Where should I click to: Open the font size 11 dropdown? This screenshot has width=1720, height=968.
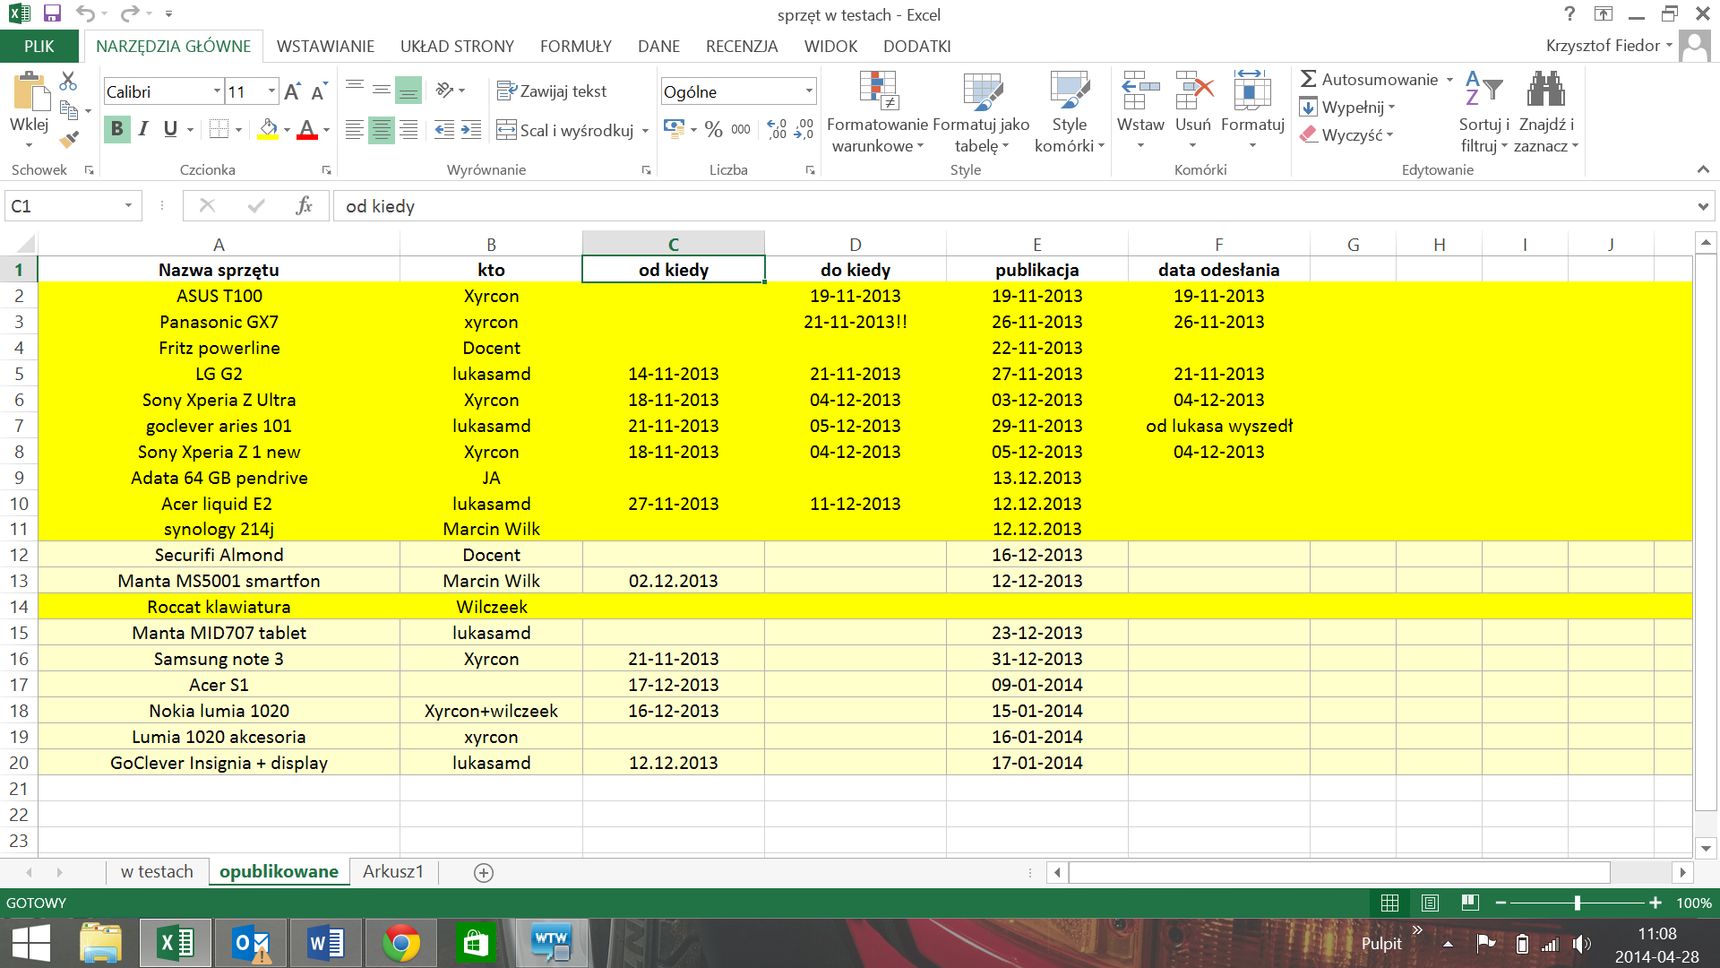271,92
